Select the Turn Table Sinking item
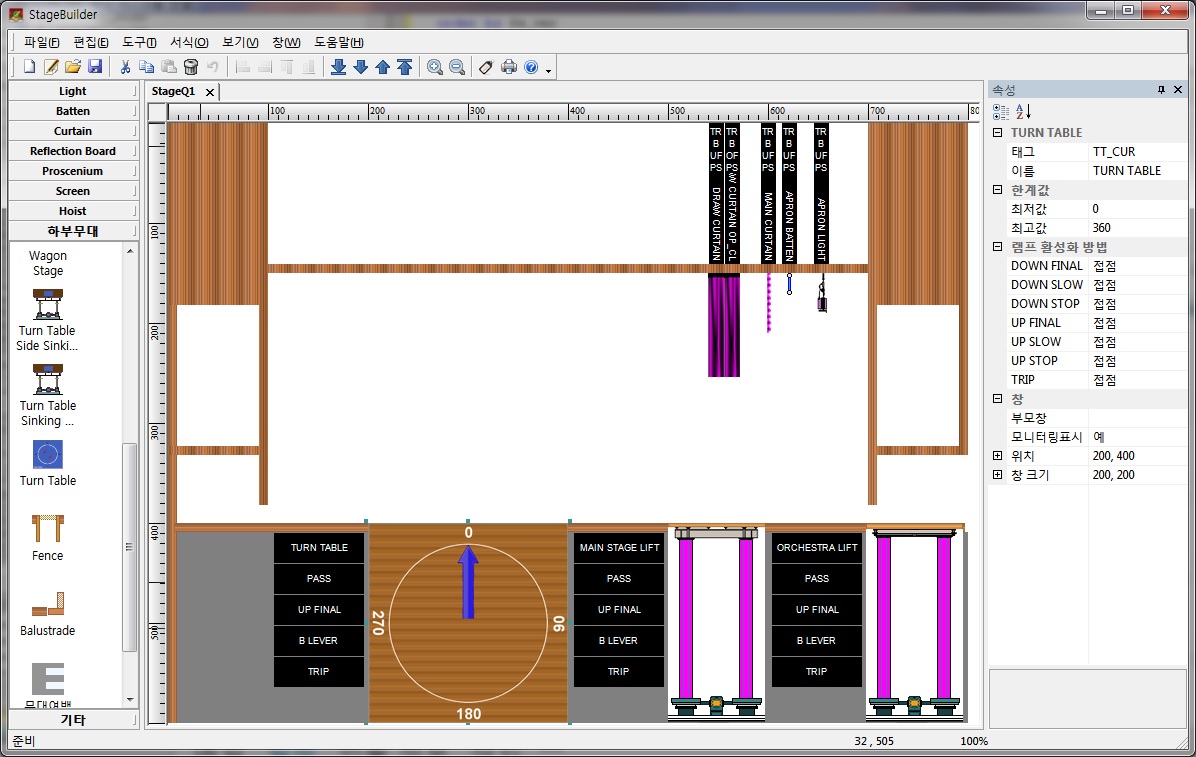The height and width of the screenshot is (757, 1196). (x=47, y=395)
